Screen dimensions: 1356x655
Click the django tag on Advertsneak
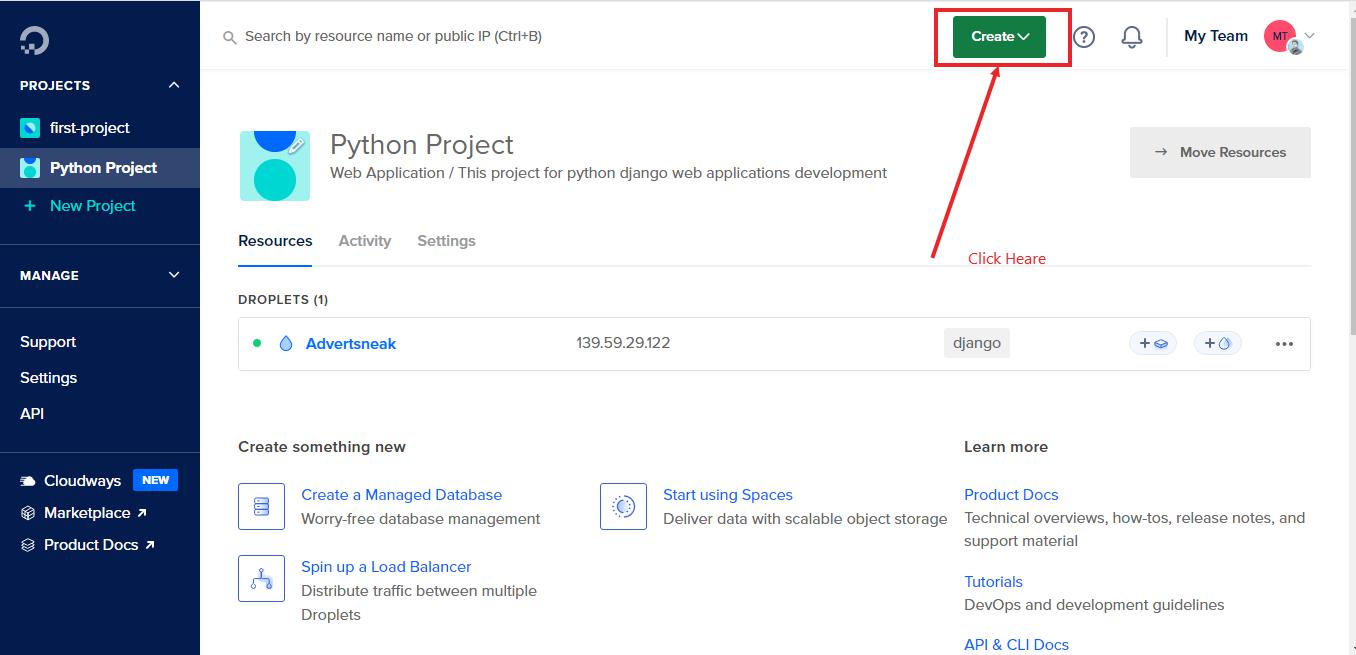977,343
